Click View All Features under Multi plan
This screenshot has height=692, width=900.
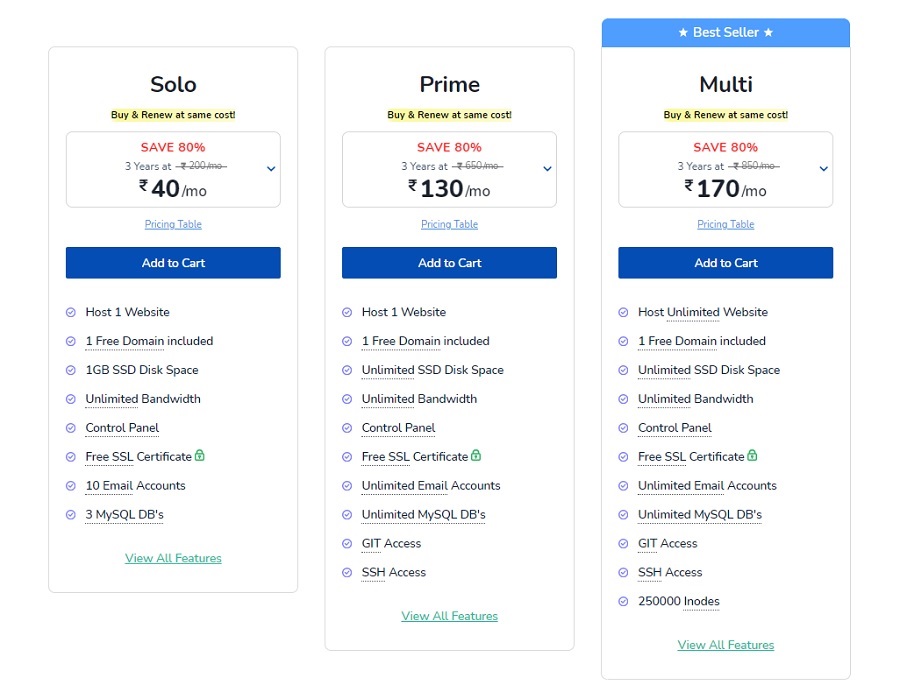coord(726,645)
